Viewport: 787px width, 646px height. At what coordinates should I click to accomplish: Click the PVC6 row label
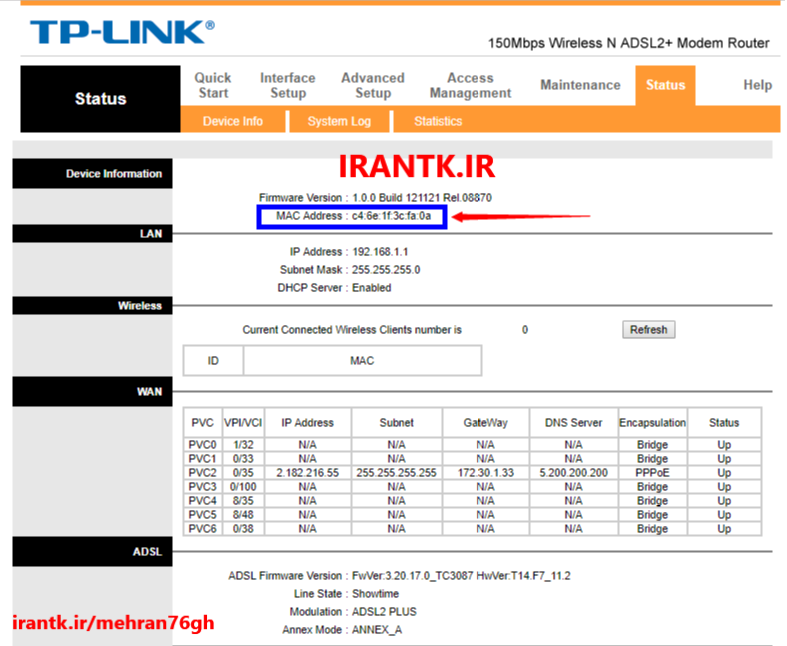pos(202,529)
